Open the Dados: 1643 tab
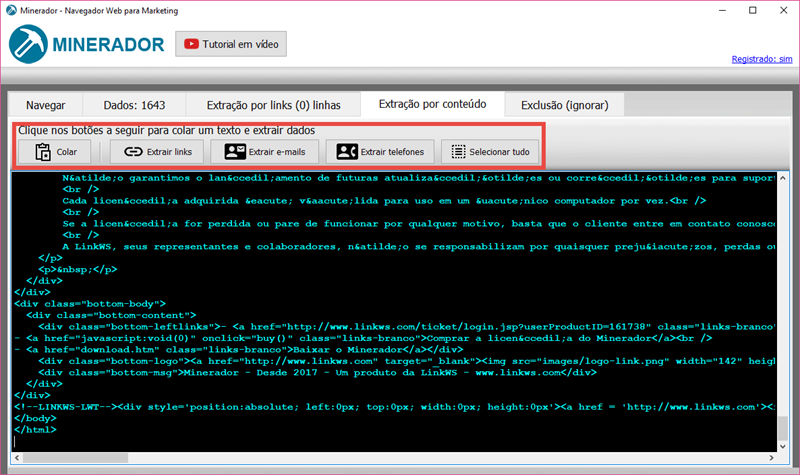The width and height of the screenshot is (800, 475). 134,105
